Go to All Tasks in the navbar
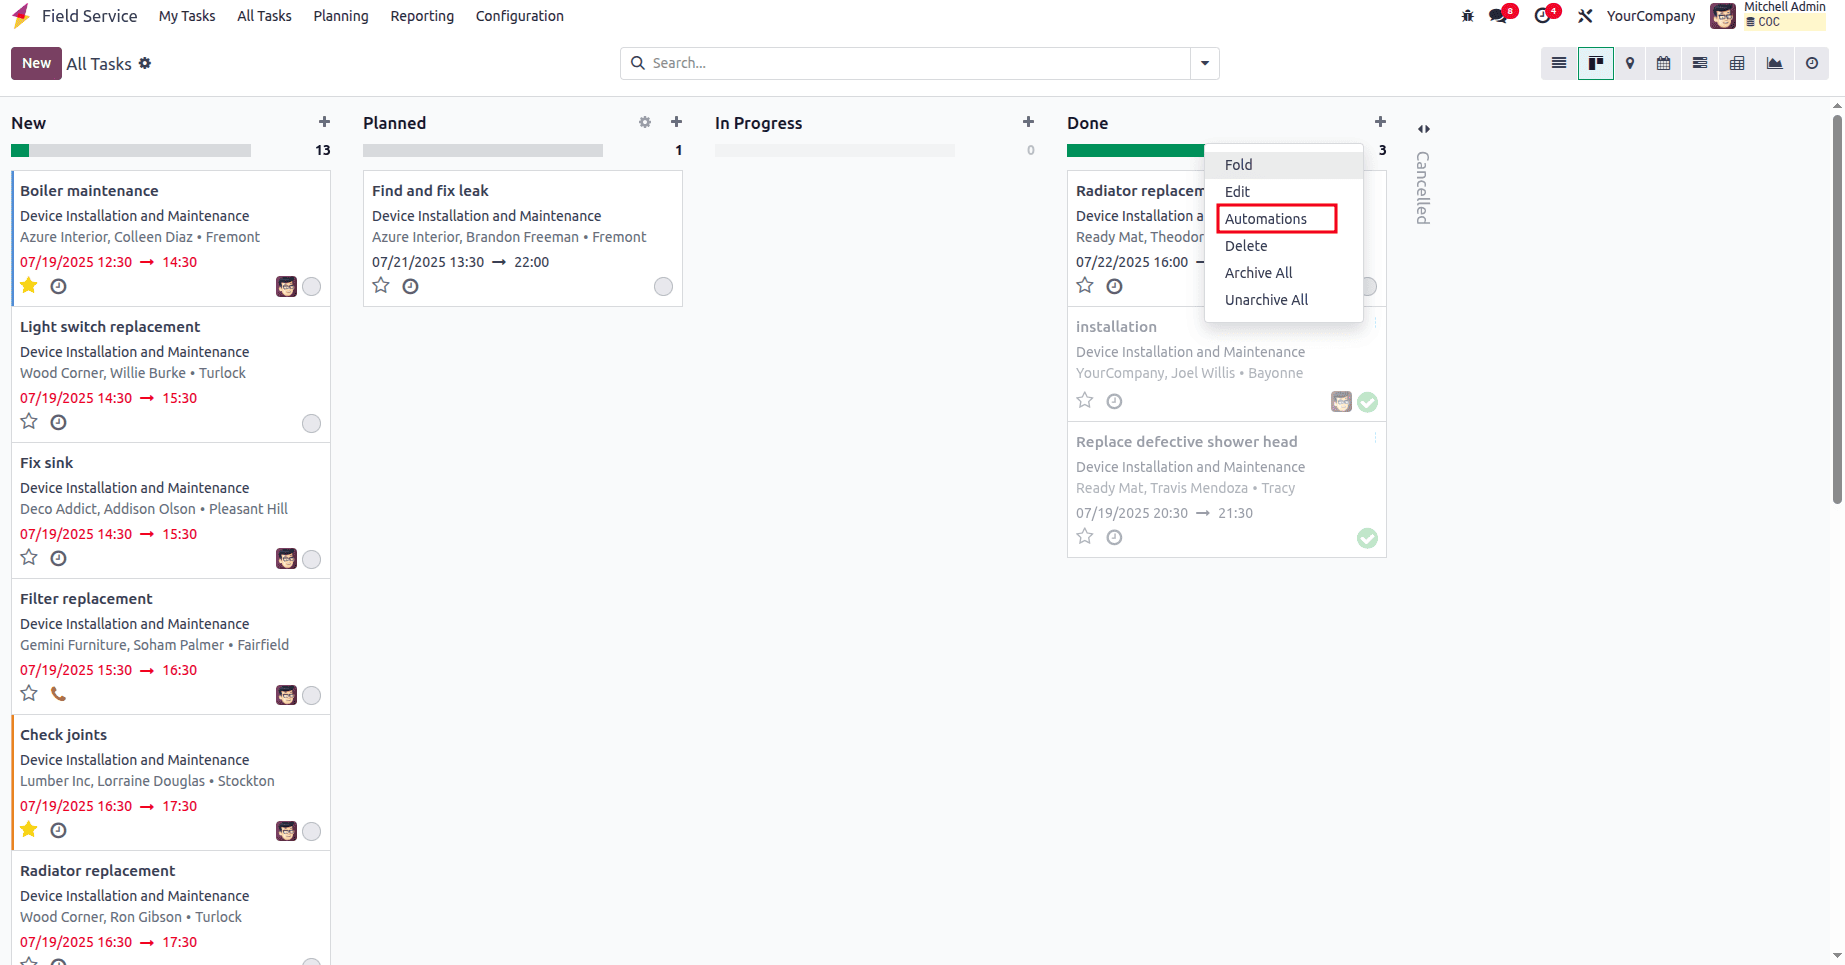1845x965 pixels. 264,16
